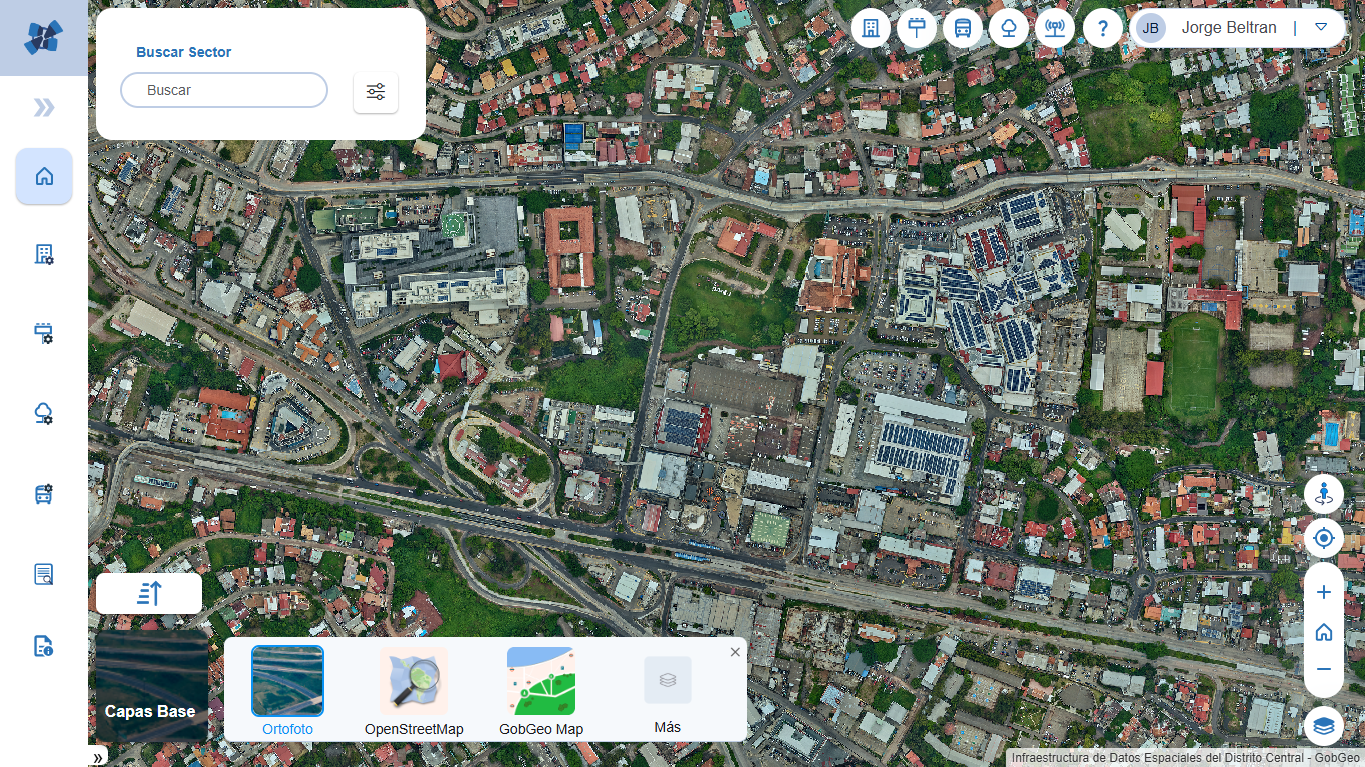
Task: Open the layers stack button at bottom right
Action: pyautogui.click(x=1324, y=726)
